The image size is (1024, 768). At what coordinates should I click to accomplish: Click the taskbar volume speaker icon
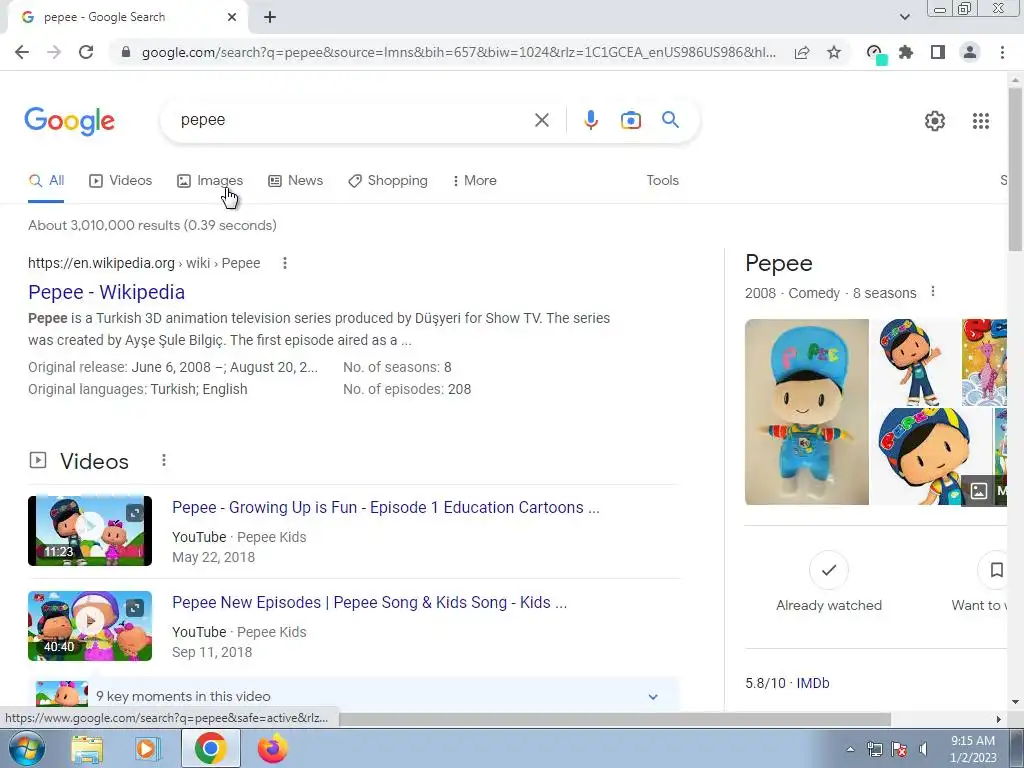point(923,750)
